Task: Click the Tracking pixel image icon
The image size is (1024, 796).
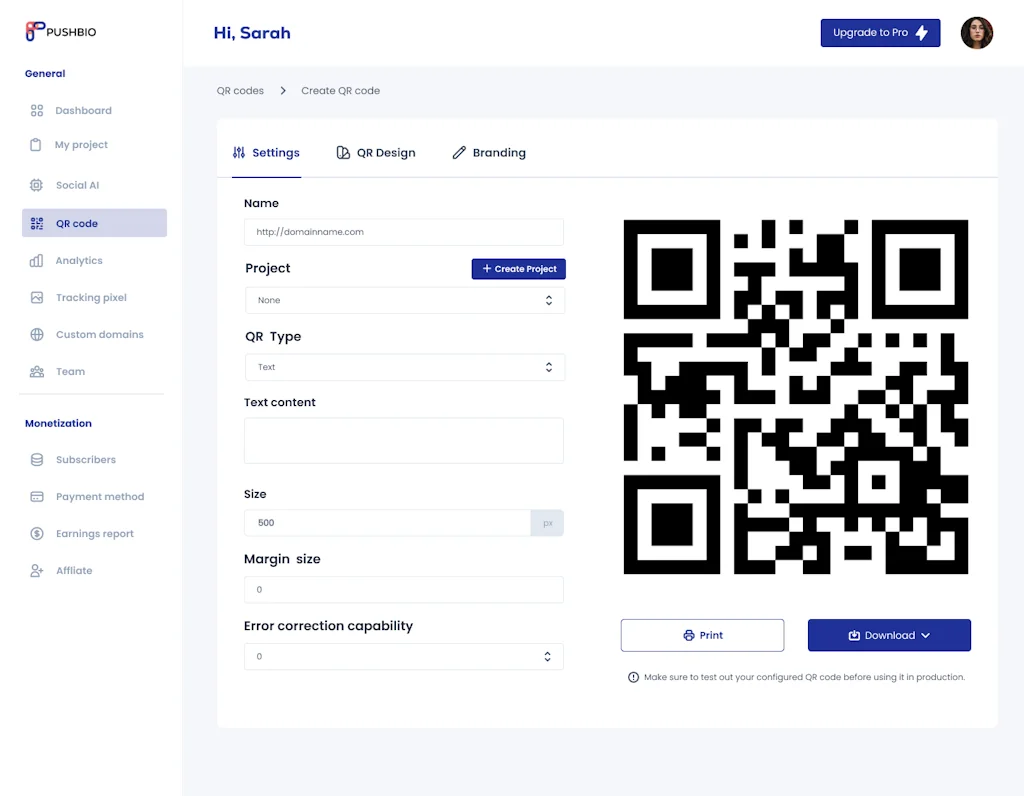Action: [37, 298]
